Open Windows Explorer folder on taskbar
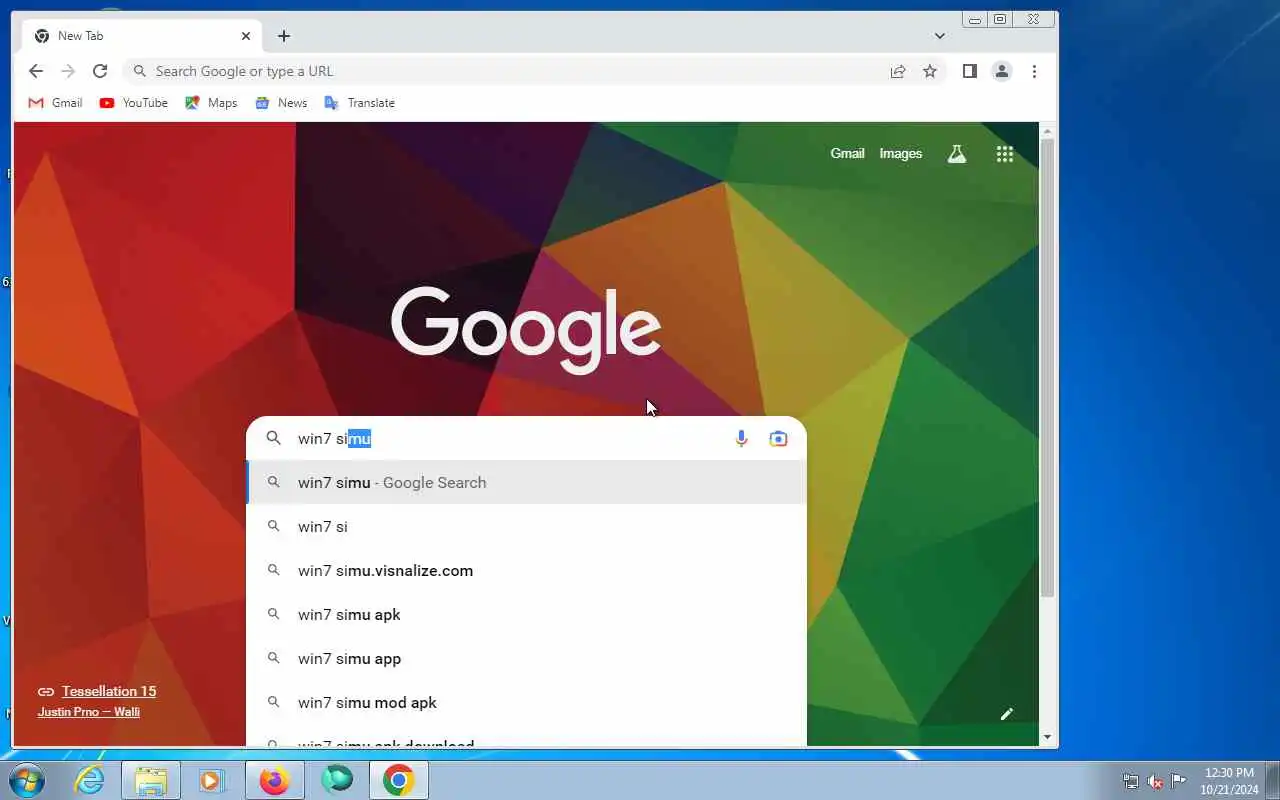The image size is (1280, 800). point(151,780)
